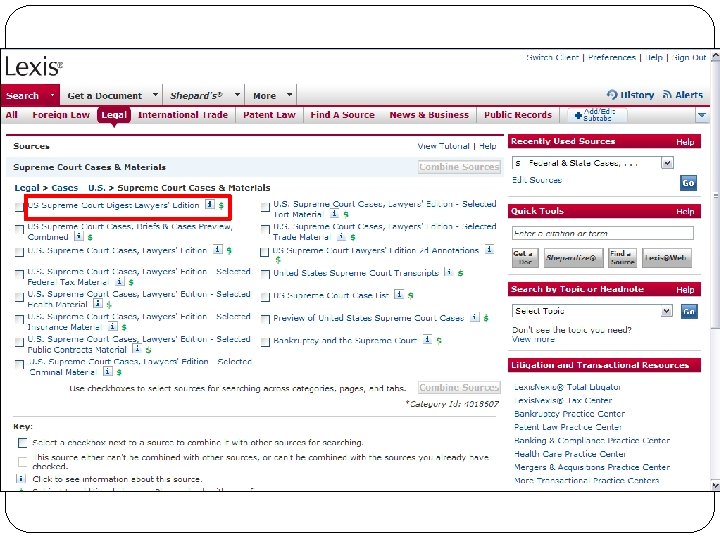Screen dimensions: 720x540
Task: Click Legal breadcrumb link
Action: [x=27, y=187]
